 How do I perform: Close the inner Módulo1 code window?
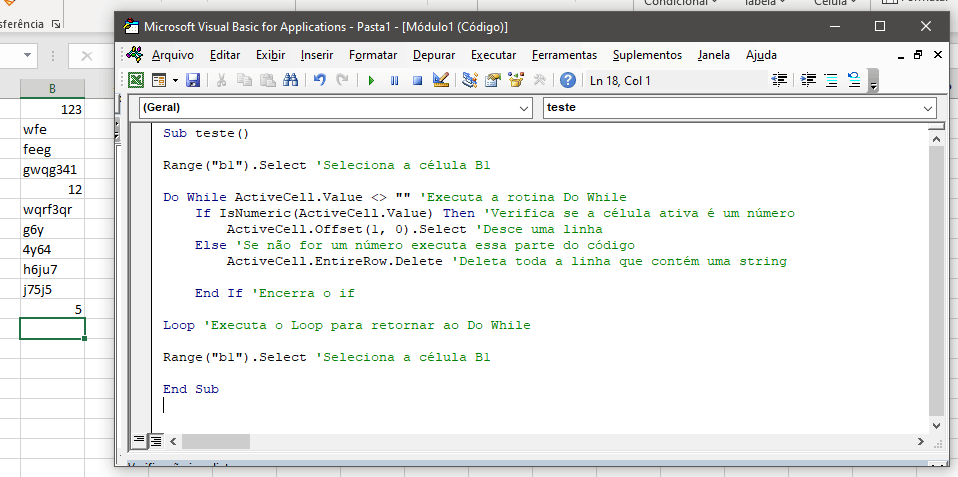coord(938,55)
